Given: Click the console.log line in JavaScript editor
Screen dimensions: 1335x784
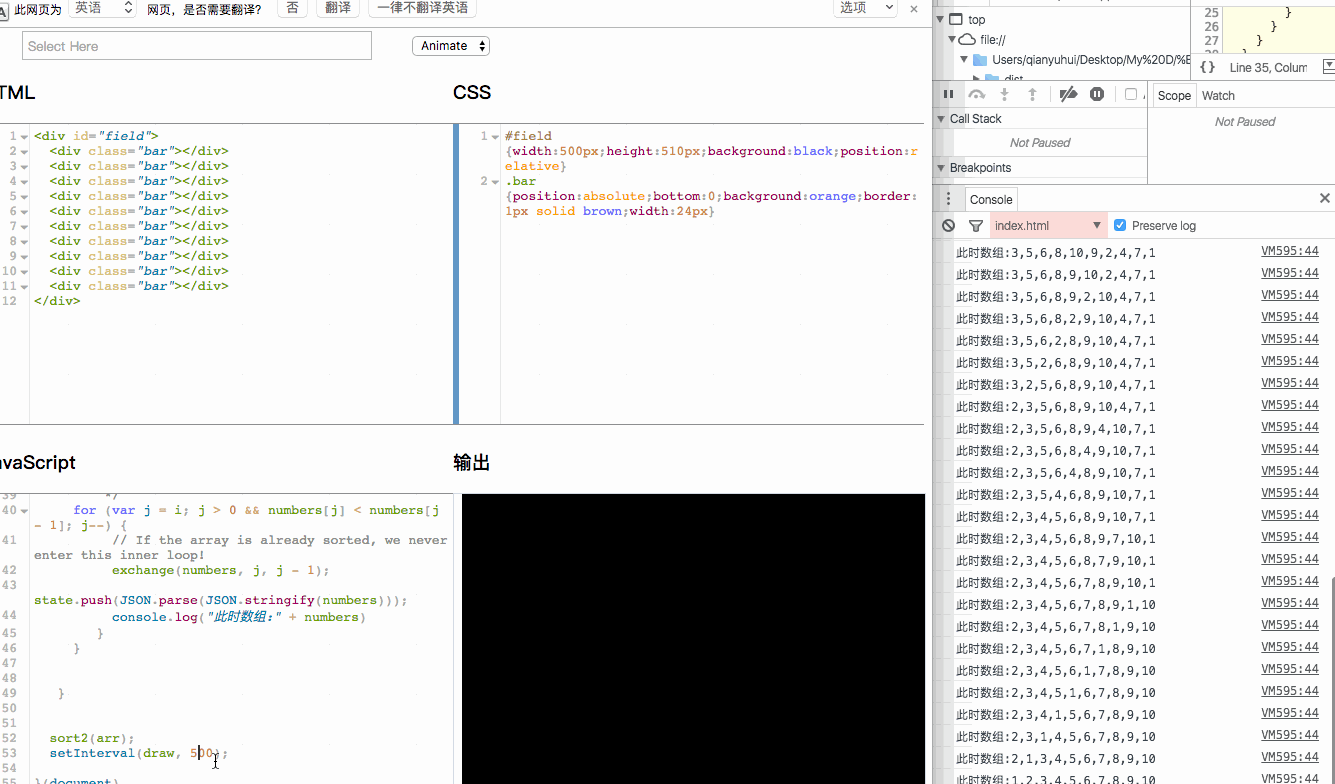Looking at the screenshot, I should click(239, 617).
